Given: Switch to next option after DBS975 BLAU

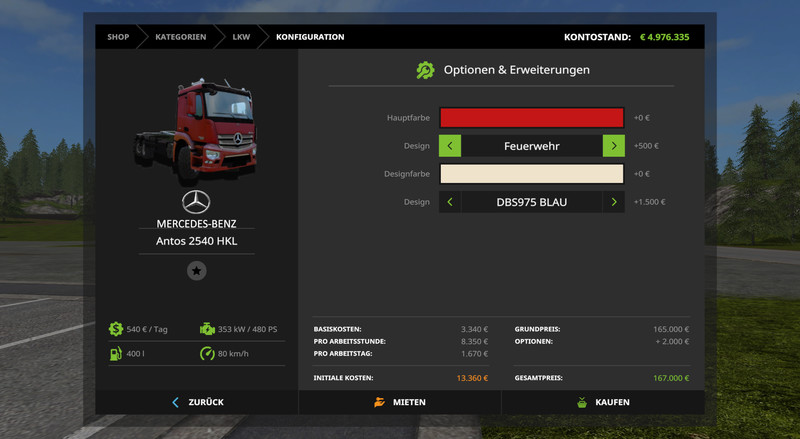Looking at the screenshot, I should (x=613, y=202).
